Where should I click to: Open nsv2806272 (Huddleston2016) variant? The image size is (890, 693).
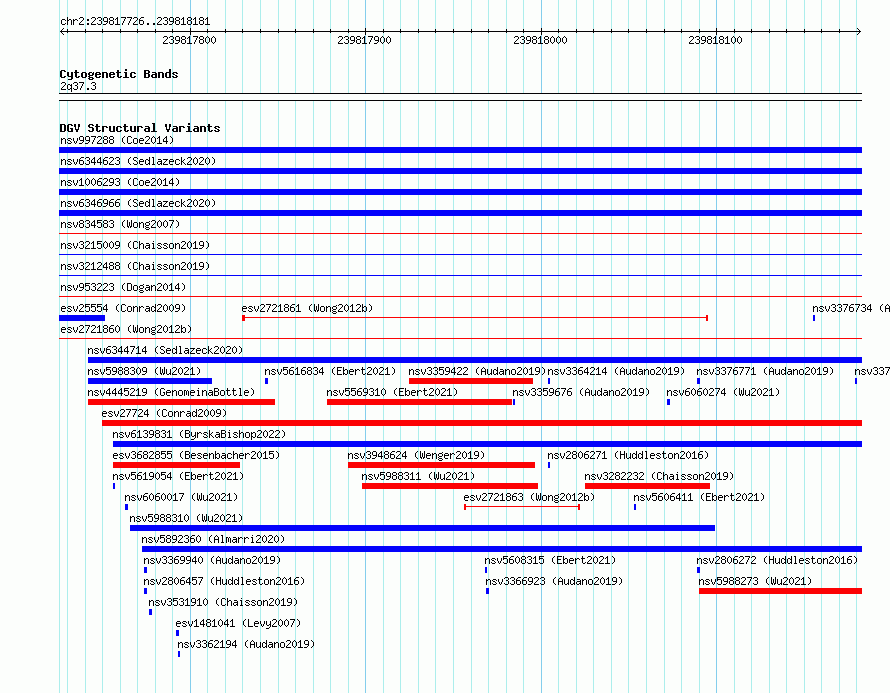(x=778, y=560)
